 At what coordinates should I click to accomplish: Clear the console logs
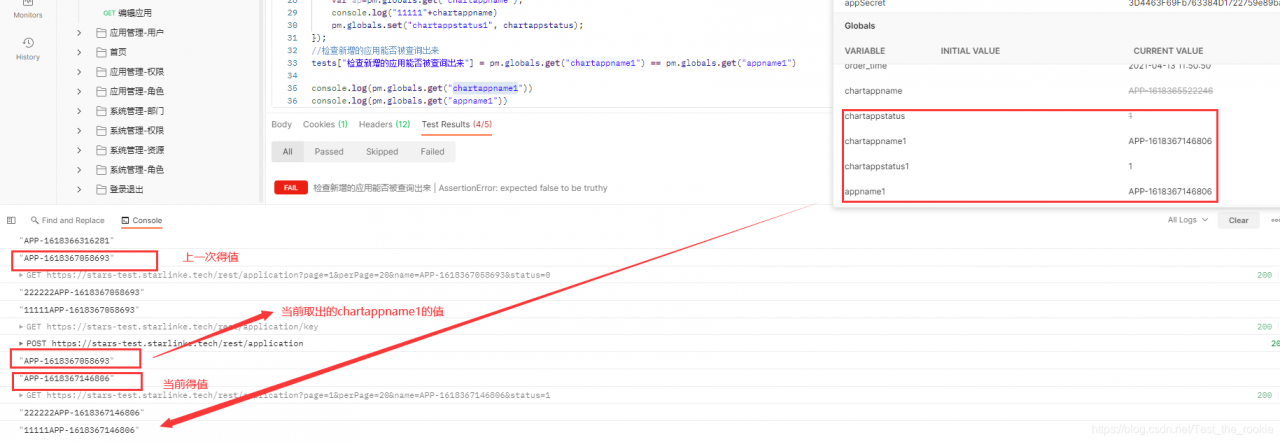(1238, 220)
